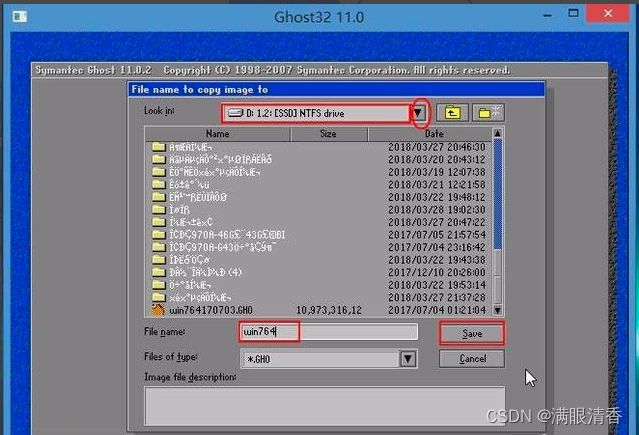Select folder icon dated 2018/03/21 12:21:58
This screenshot has height=435, width=639.
pyautogui.click(x=159, y=184)
